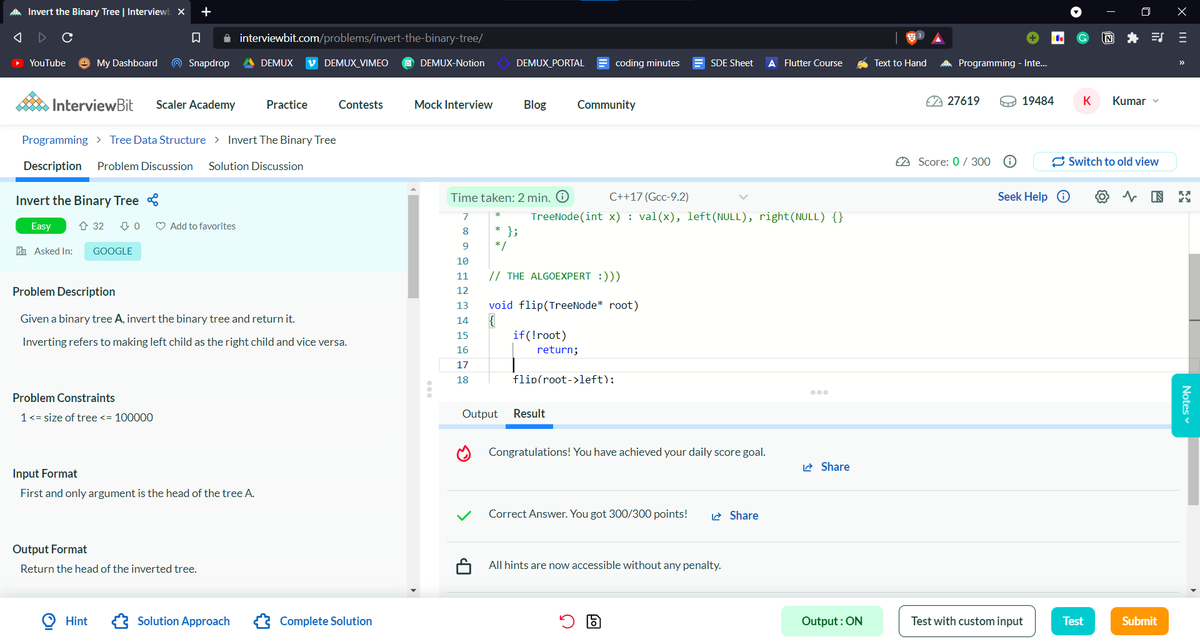Go to Mock Interview
Screen dimensions: 1200x644
[453, 105]
